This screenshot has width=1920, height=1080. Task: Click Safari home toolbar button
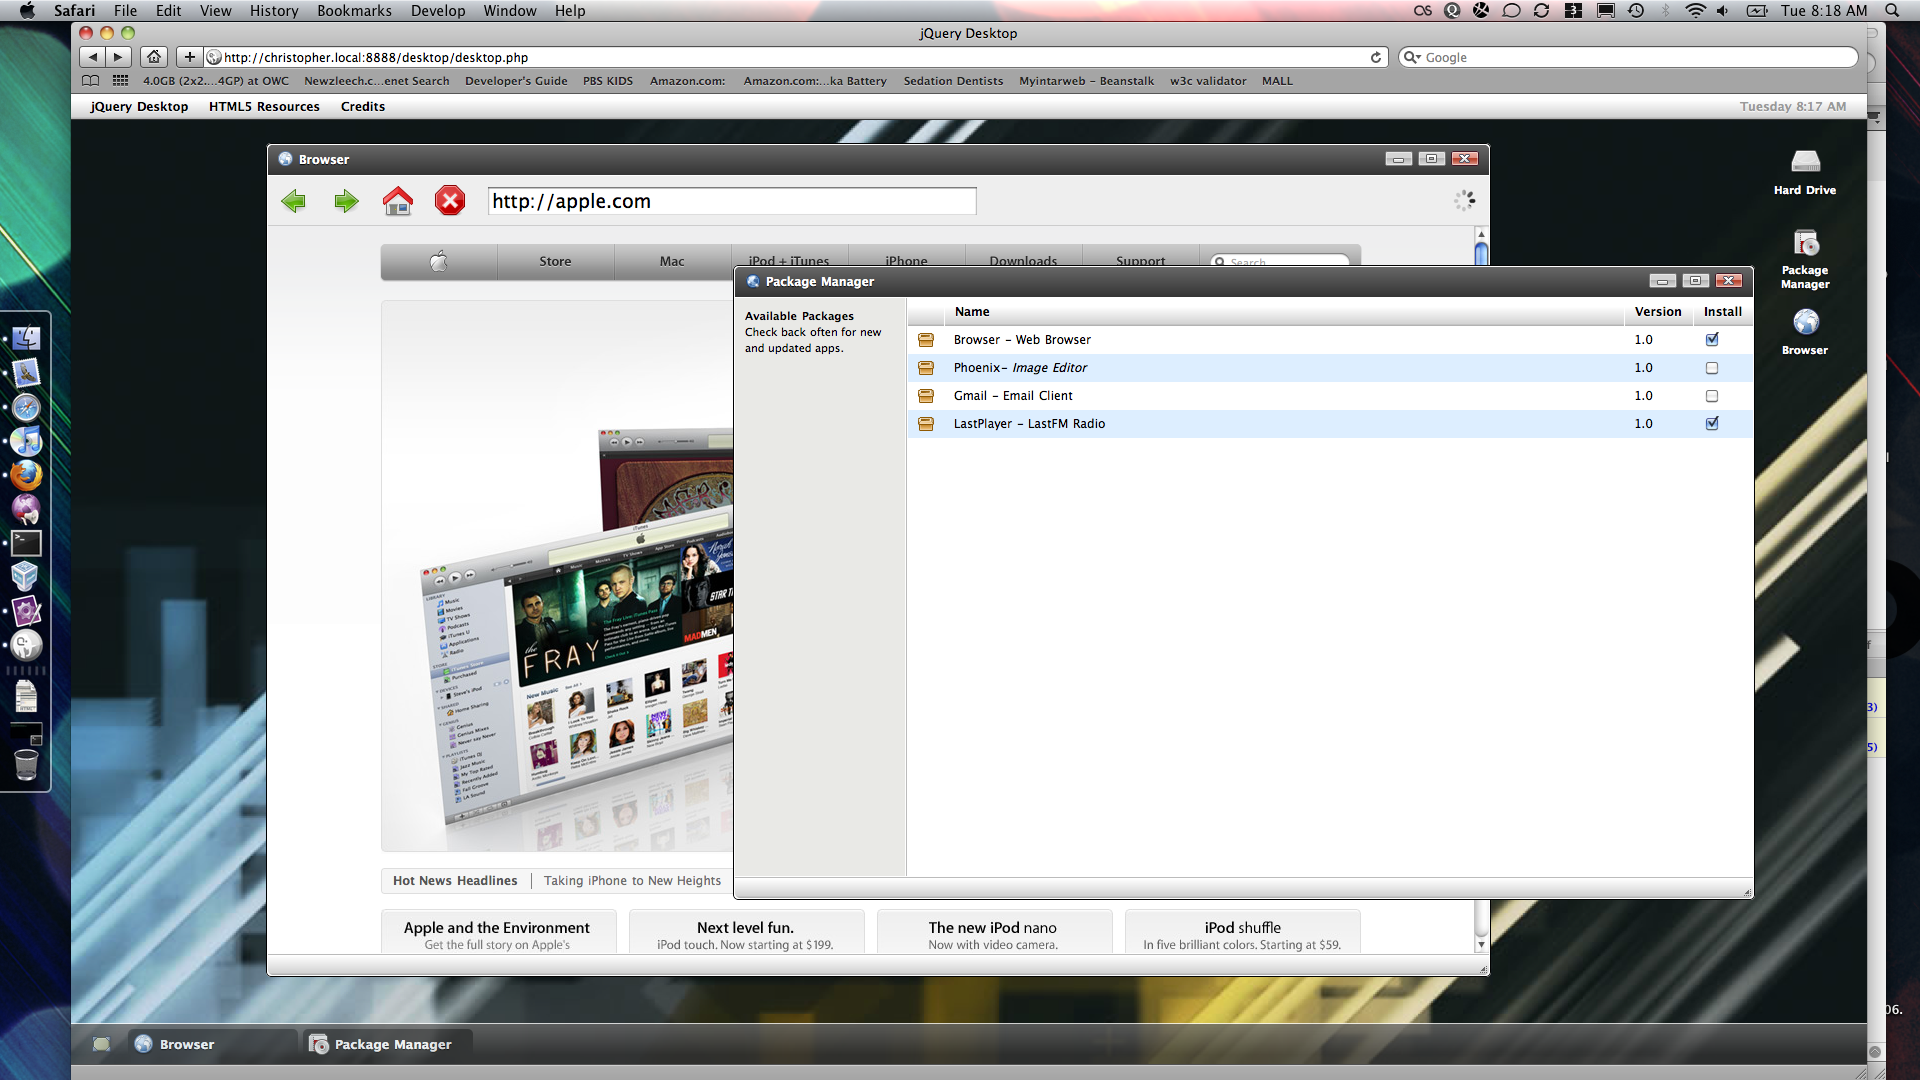click(x=154, y=57)
